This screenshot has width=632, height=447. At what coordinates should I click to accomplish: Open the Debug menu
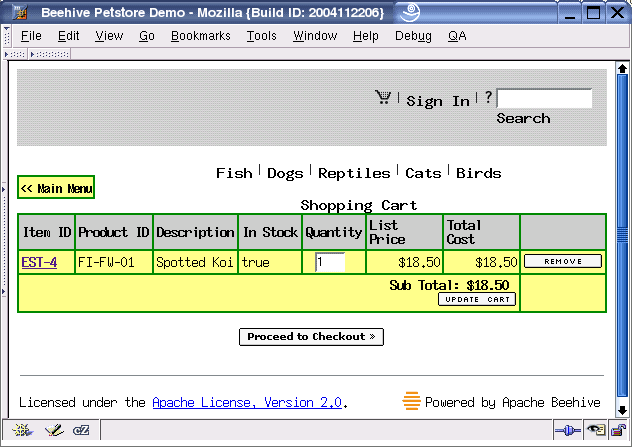point(413,36)
